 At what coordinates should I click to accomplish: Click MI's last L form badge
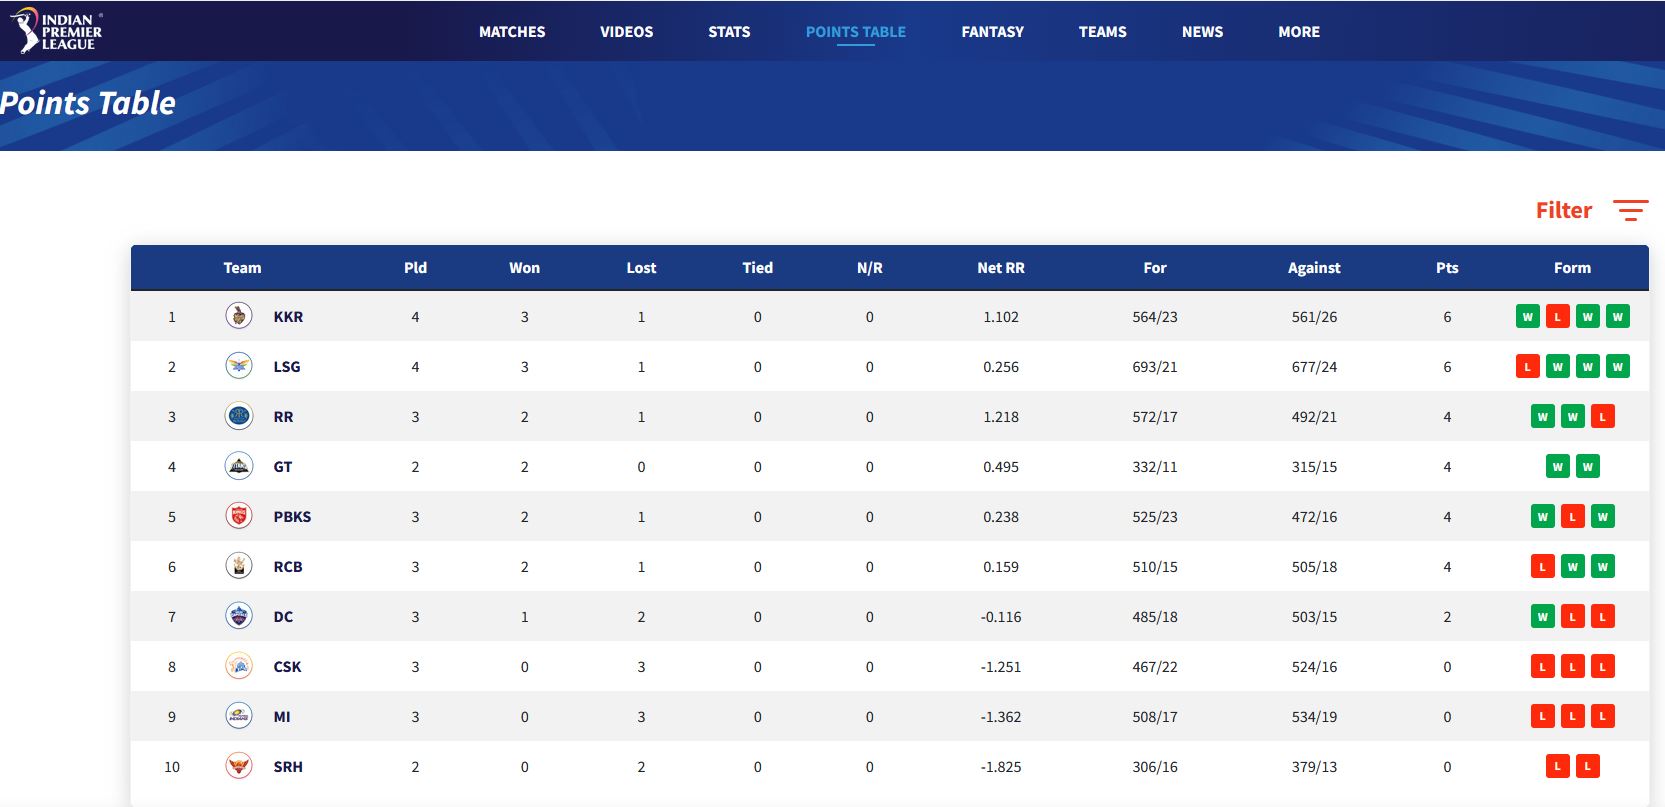click(1602, 717)
